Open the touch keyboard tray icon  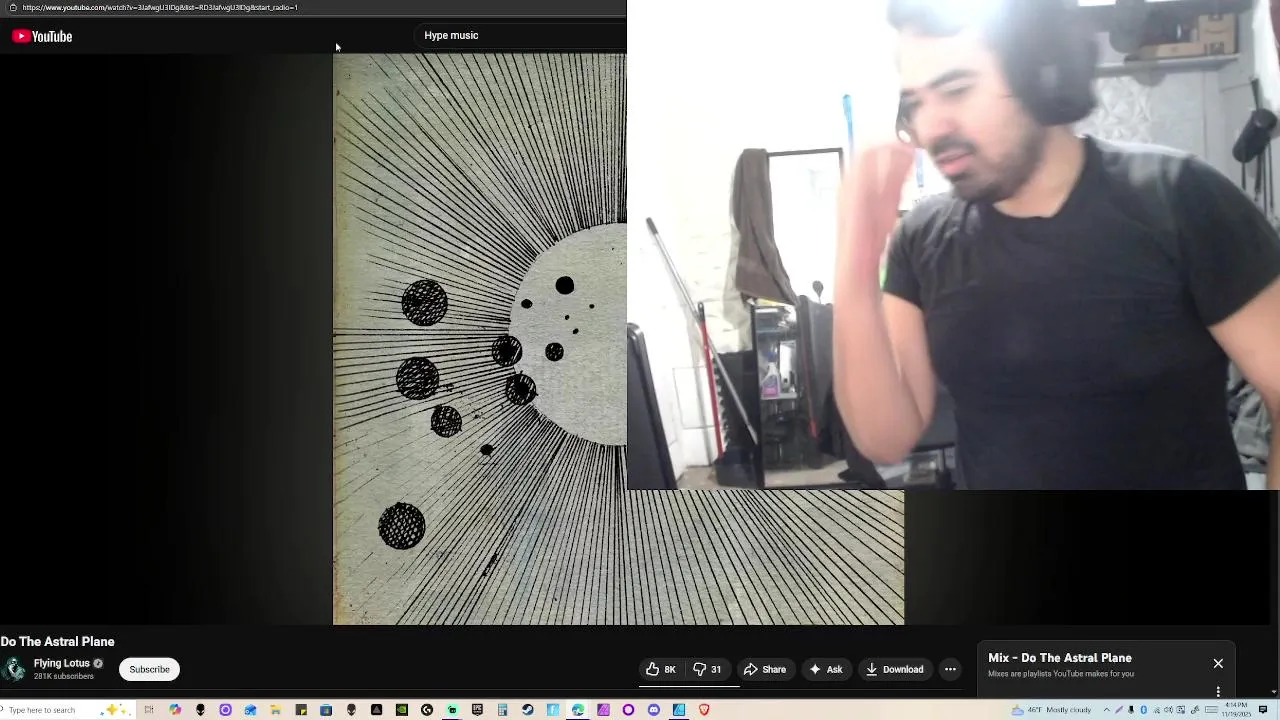(1211, 710)
